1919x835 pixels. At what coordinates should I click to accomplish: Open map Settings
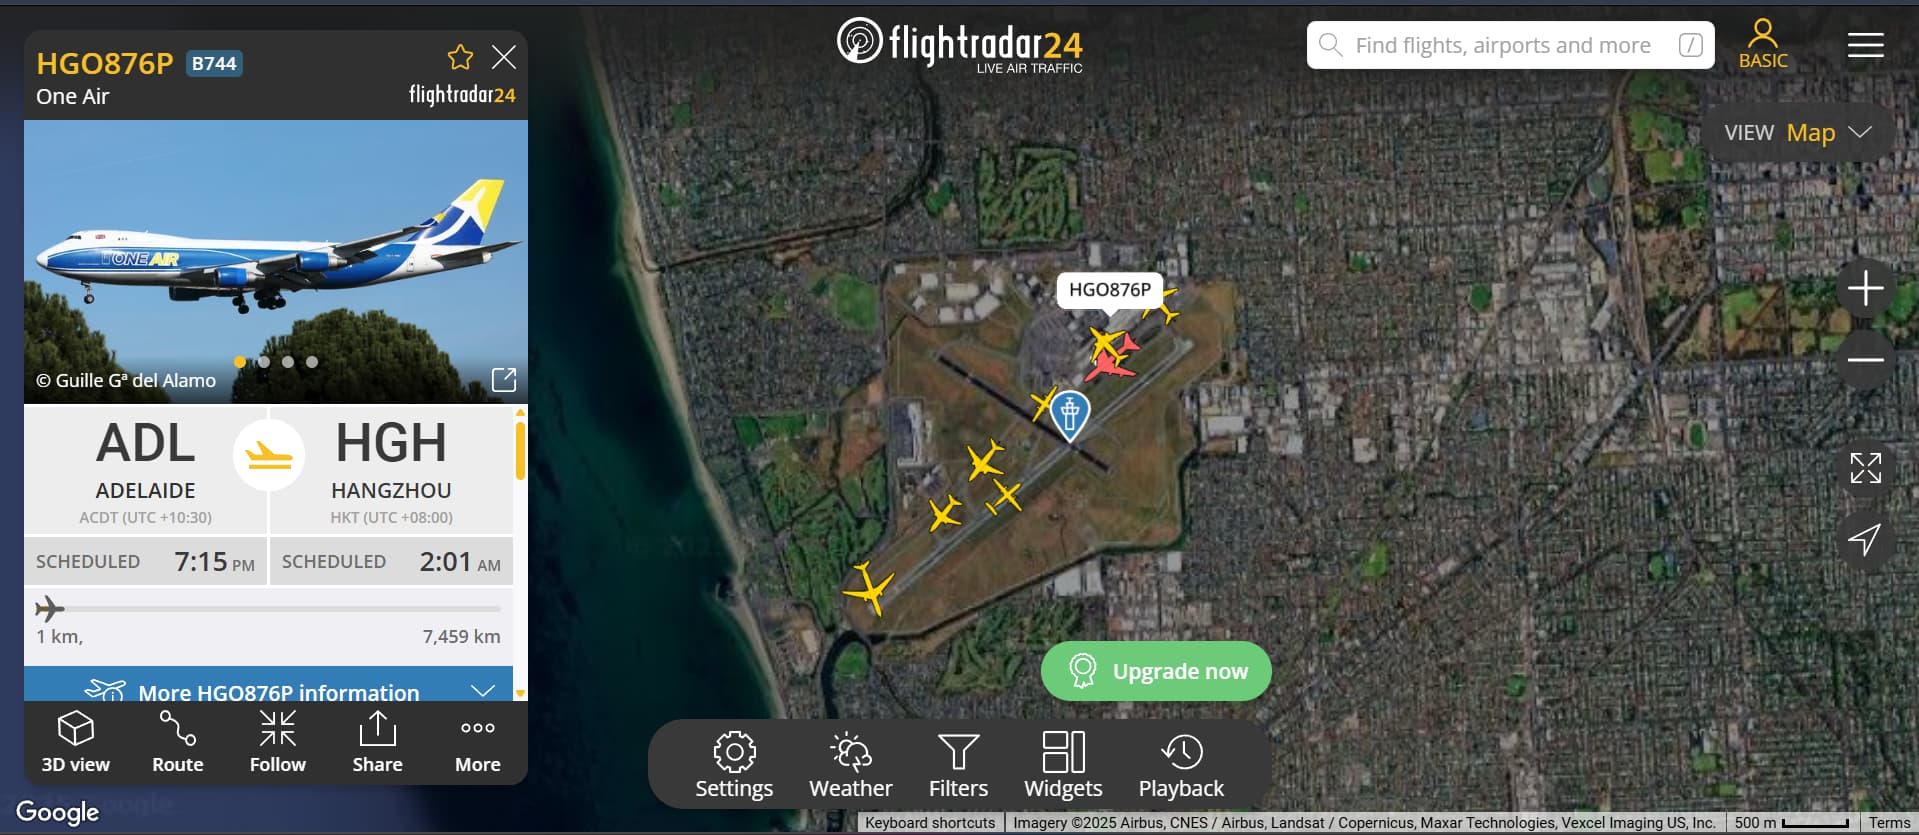point(734,765)
